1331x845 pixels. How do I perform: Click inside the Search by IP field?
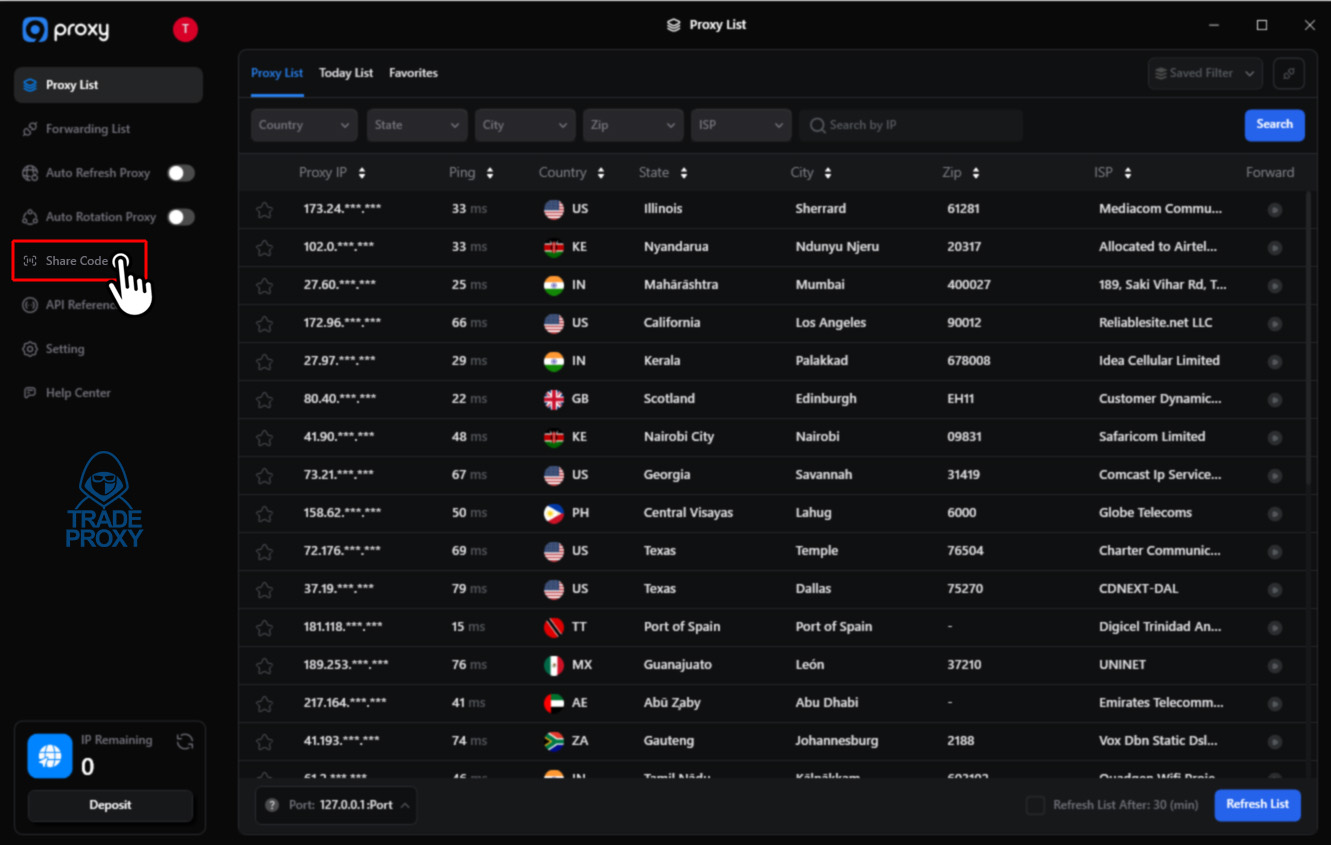tap(910, 124)
